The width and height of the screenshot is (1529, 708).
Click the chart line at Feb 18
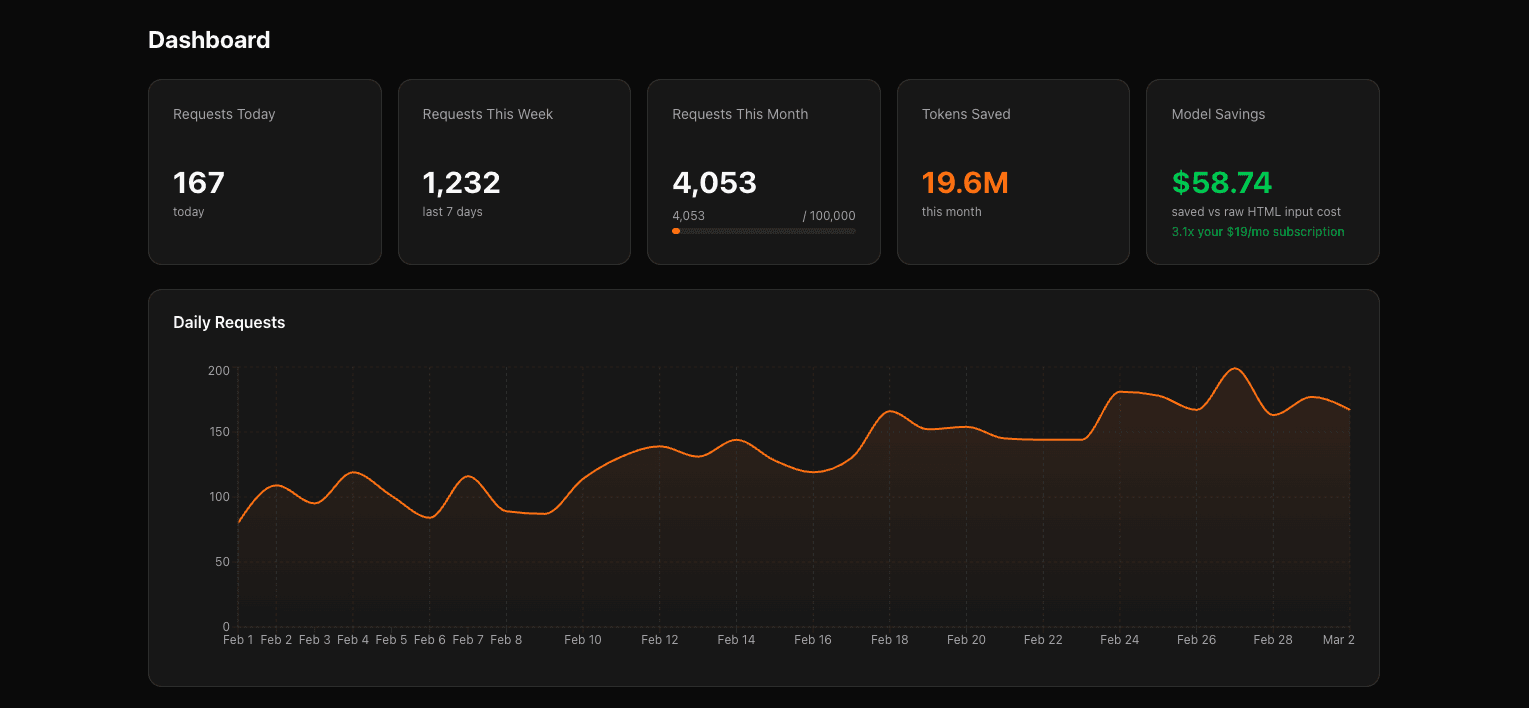(x=890, y=412)
